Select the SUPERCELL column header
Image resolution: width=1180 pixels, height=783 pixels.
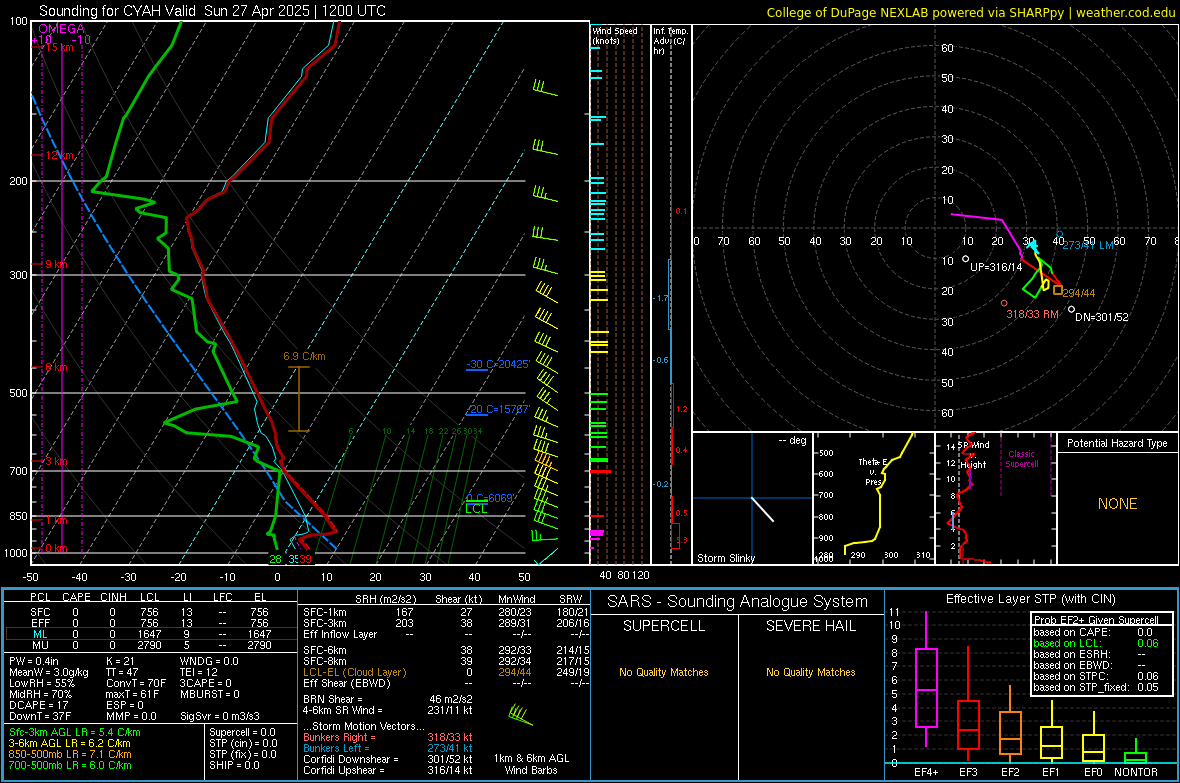(x=664, y=626)
